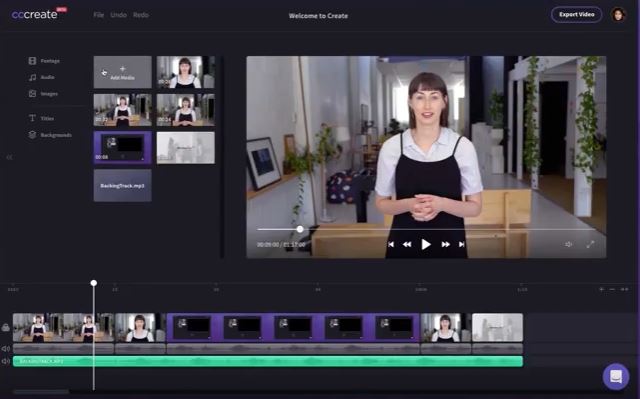Select the white title image thumbnail in library
Viewport: 640px width, 399px height.
click(x=186, y=147)
